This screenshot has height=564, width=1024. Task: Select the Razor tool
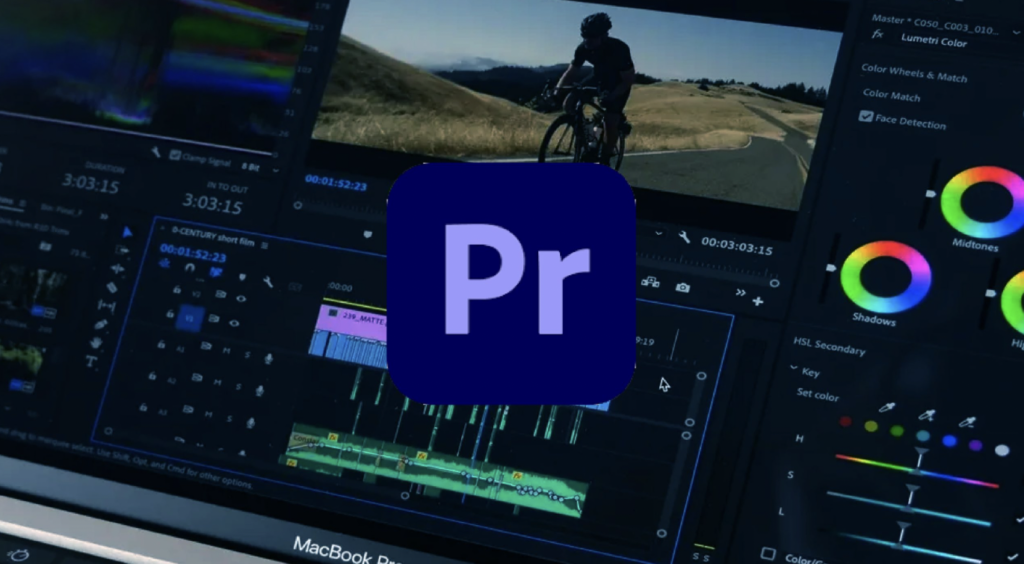pyautogui.click(x=112, y=287)
